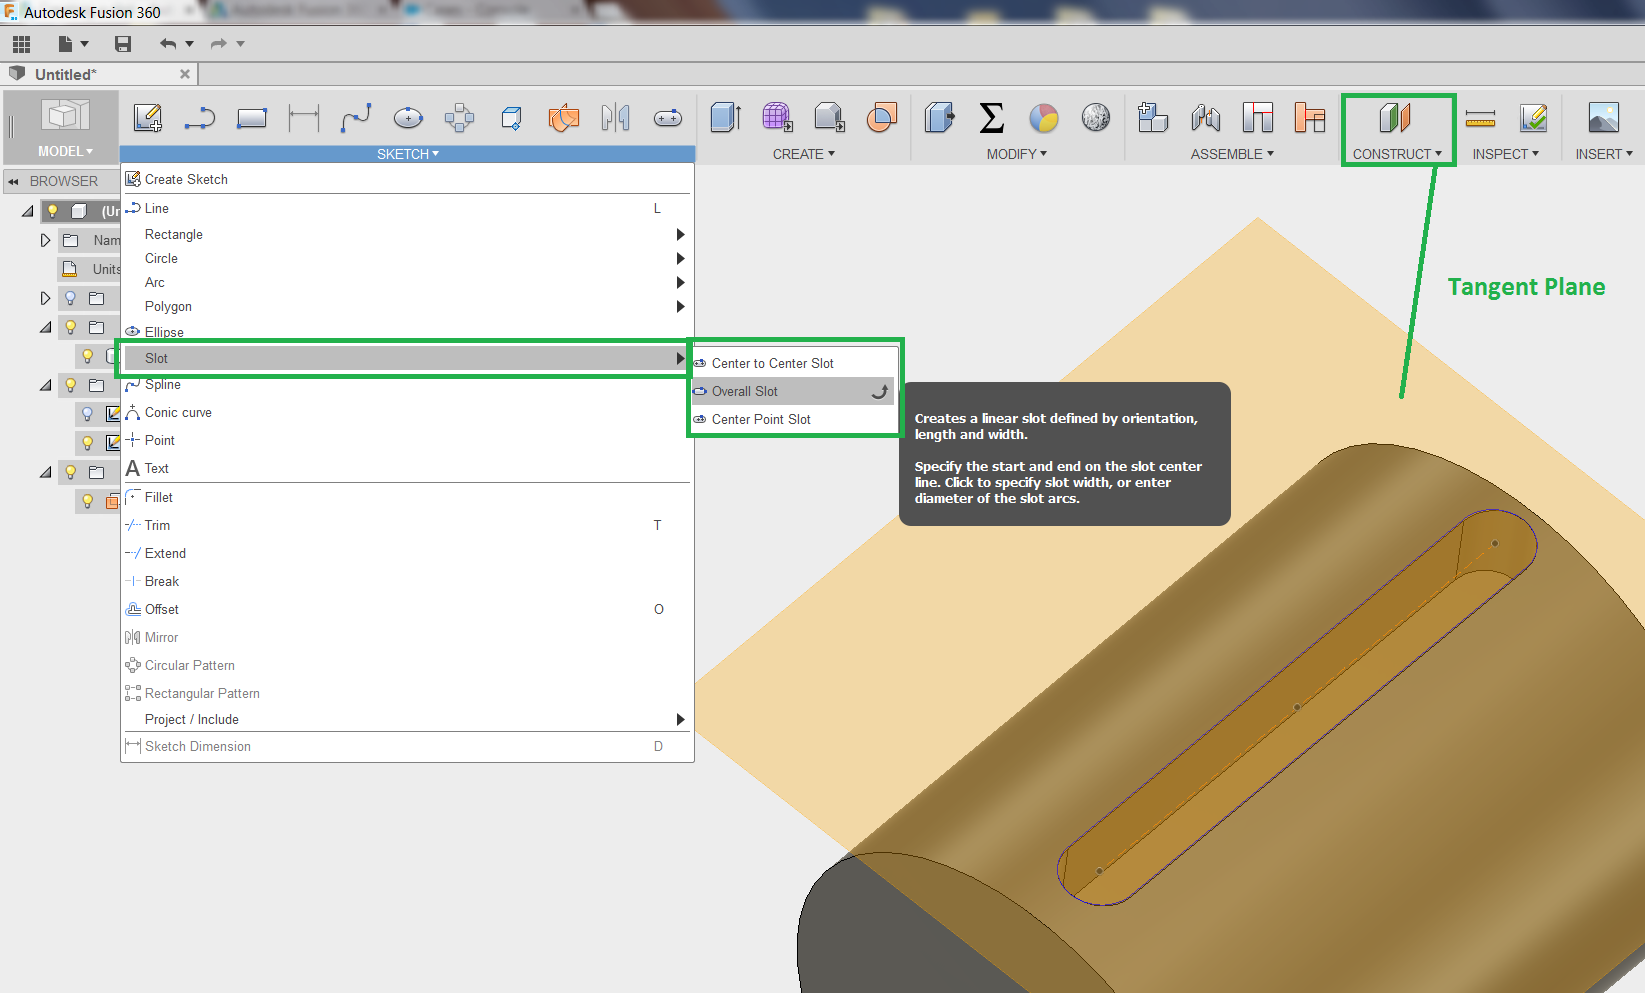Toggle visibility of the top browser body

coord(53,211)
